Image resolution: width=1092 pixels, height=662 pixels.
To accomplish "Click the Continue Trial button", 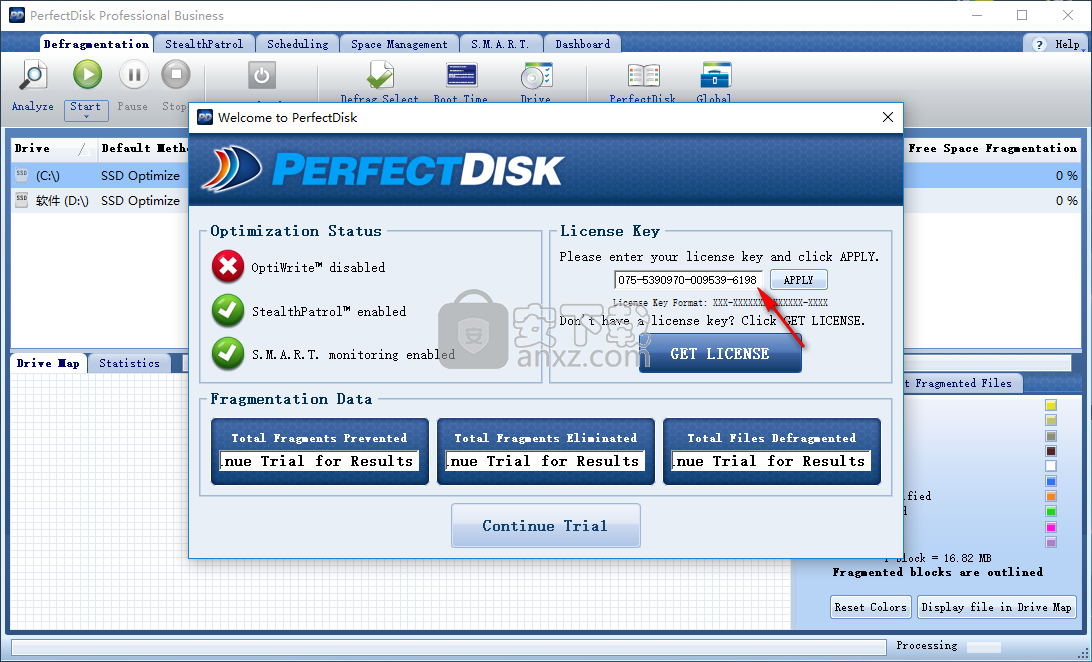I will pos(545,526).
